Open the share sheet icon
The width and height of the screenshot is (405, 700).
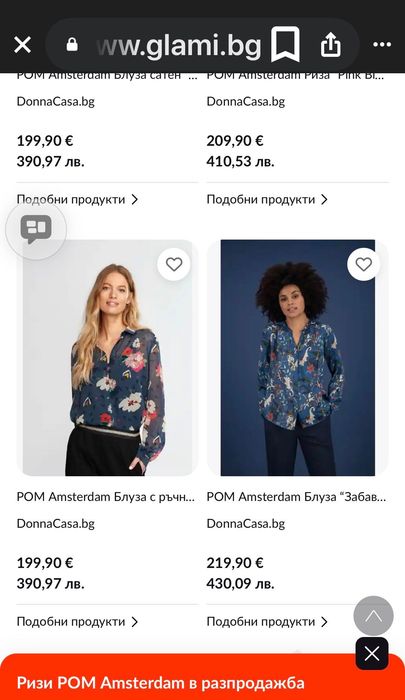(330, 45)
